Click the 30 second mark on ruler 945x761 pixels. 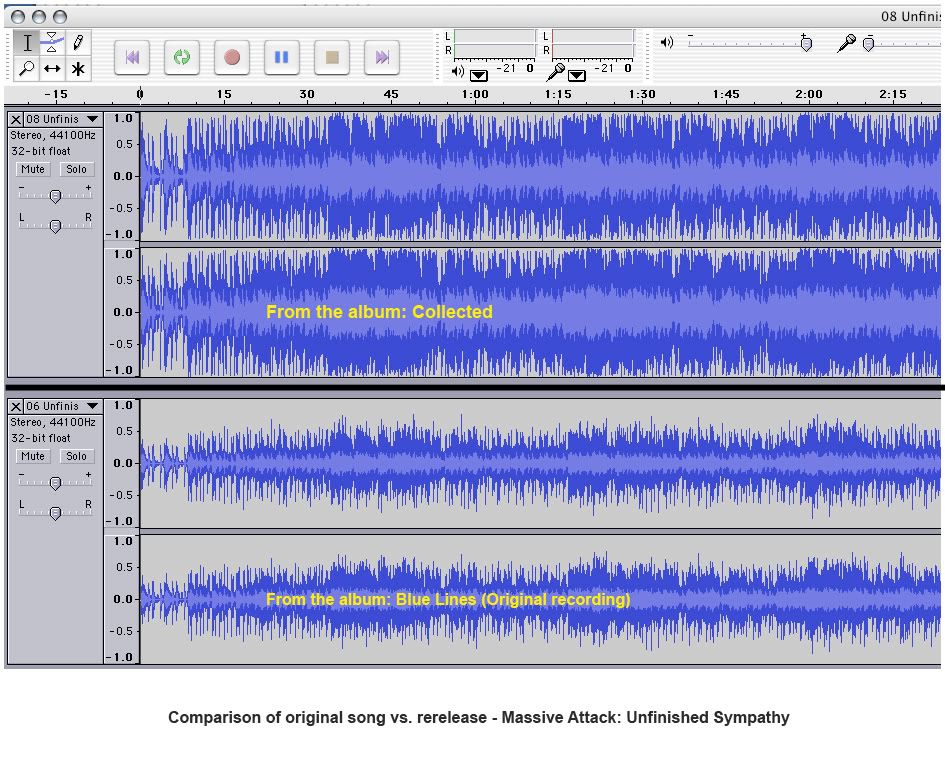coord(307,94)
